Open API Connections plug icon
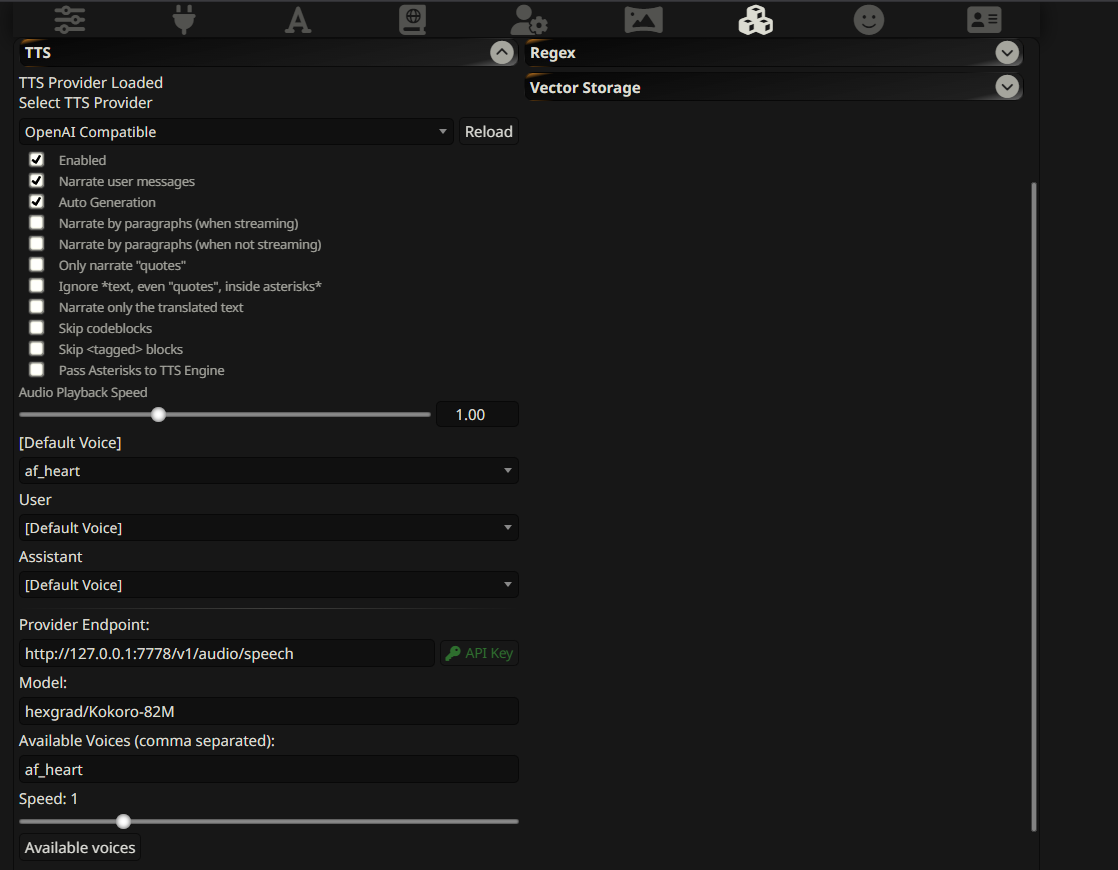 pos(183,19)
